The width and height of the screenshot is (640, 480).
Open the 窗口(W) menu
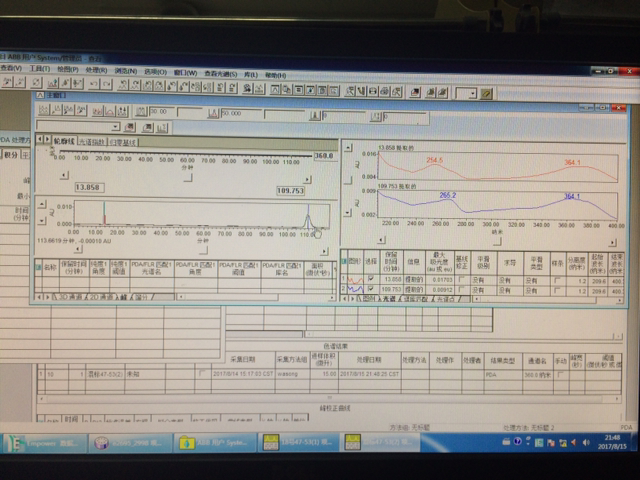[x=185, y=73]
